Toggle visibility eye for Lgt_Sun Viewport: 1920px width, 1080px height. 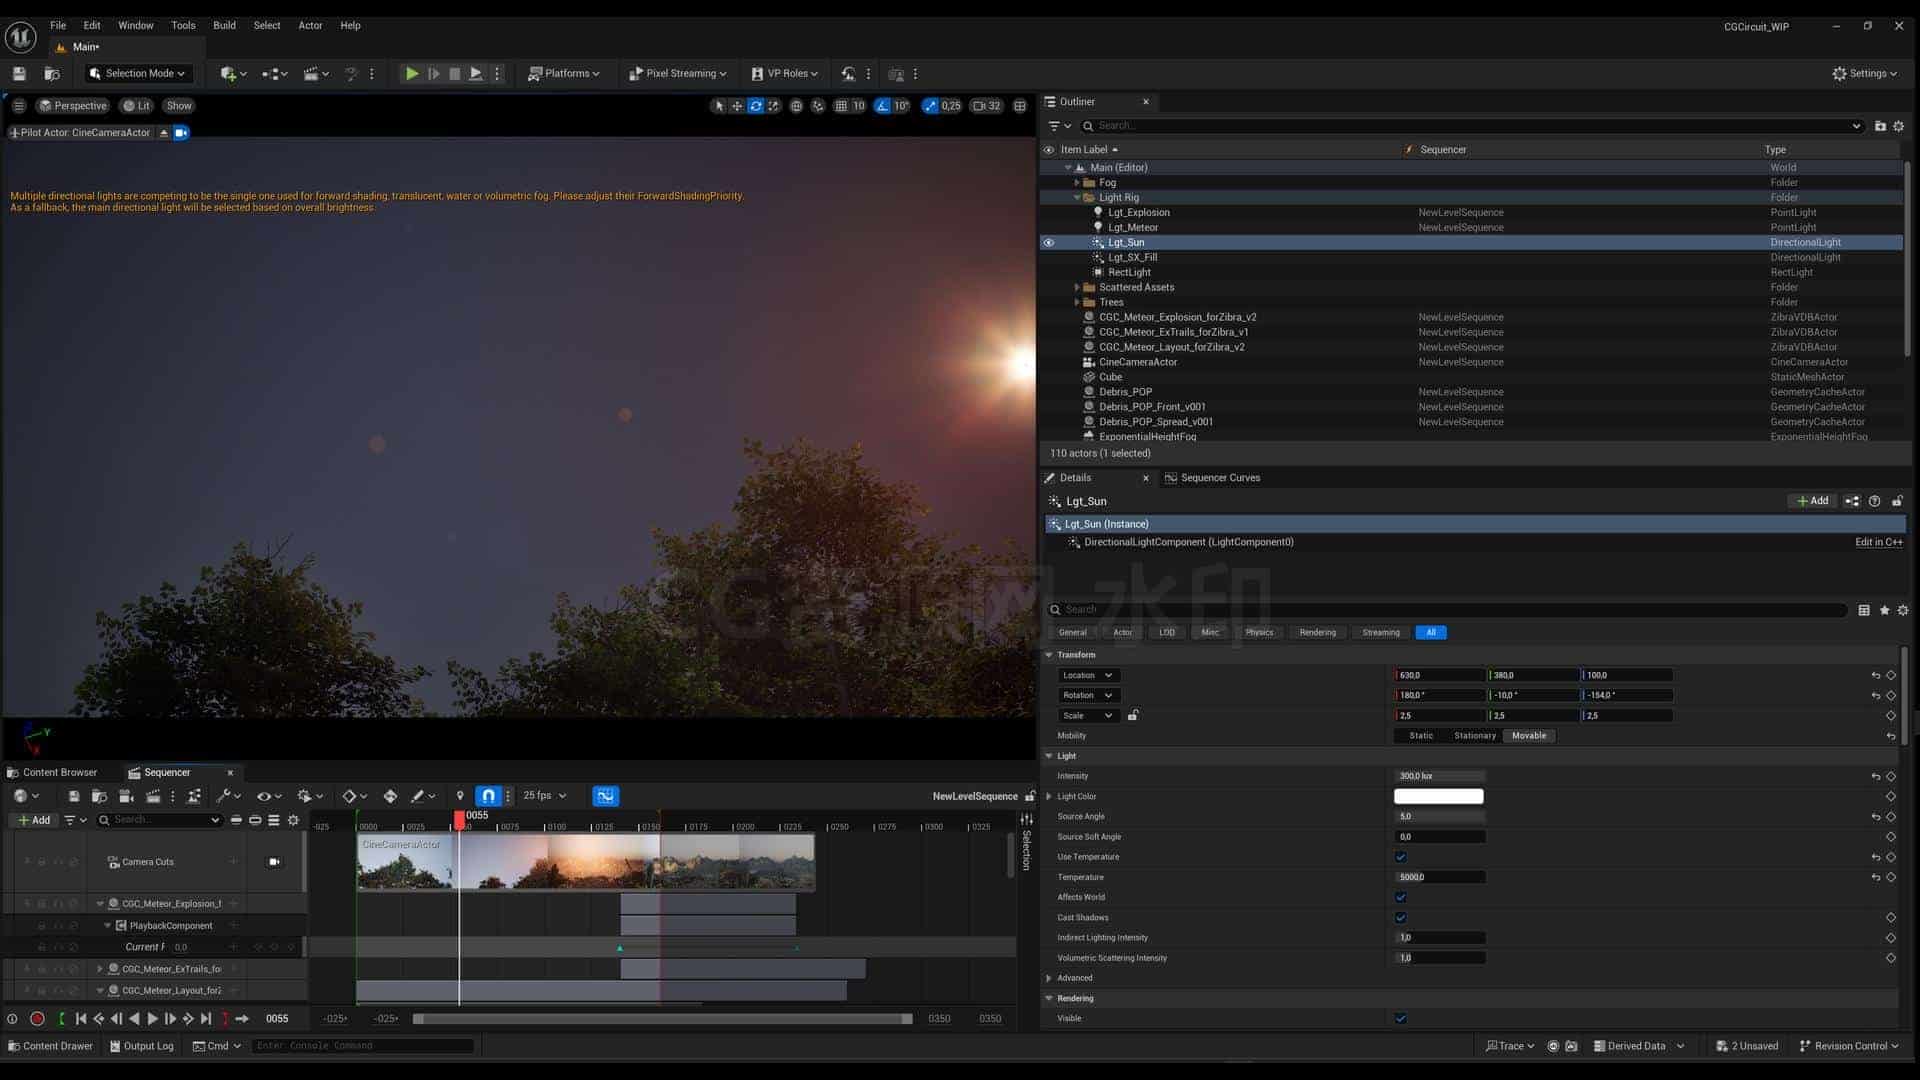click(x=1049, y=243)
